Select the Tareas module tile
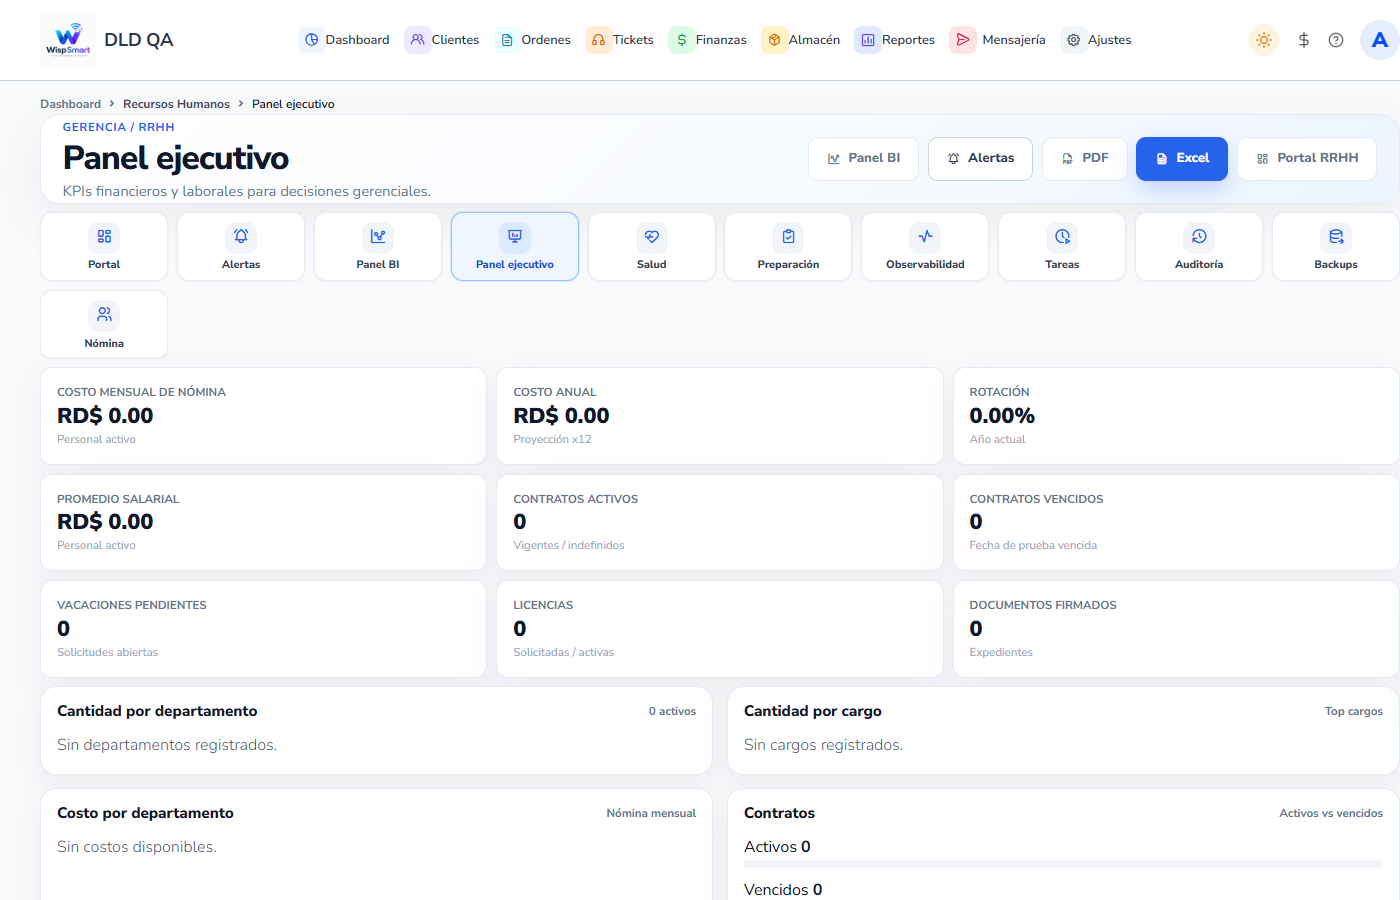 click(x=1062, y=247)
